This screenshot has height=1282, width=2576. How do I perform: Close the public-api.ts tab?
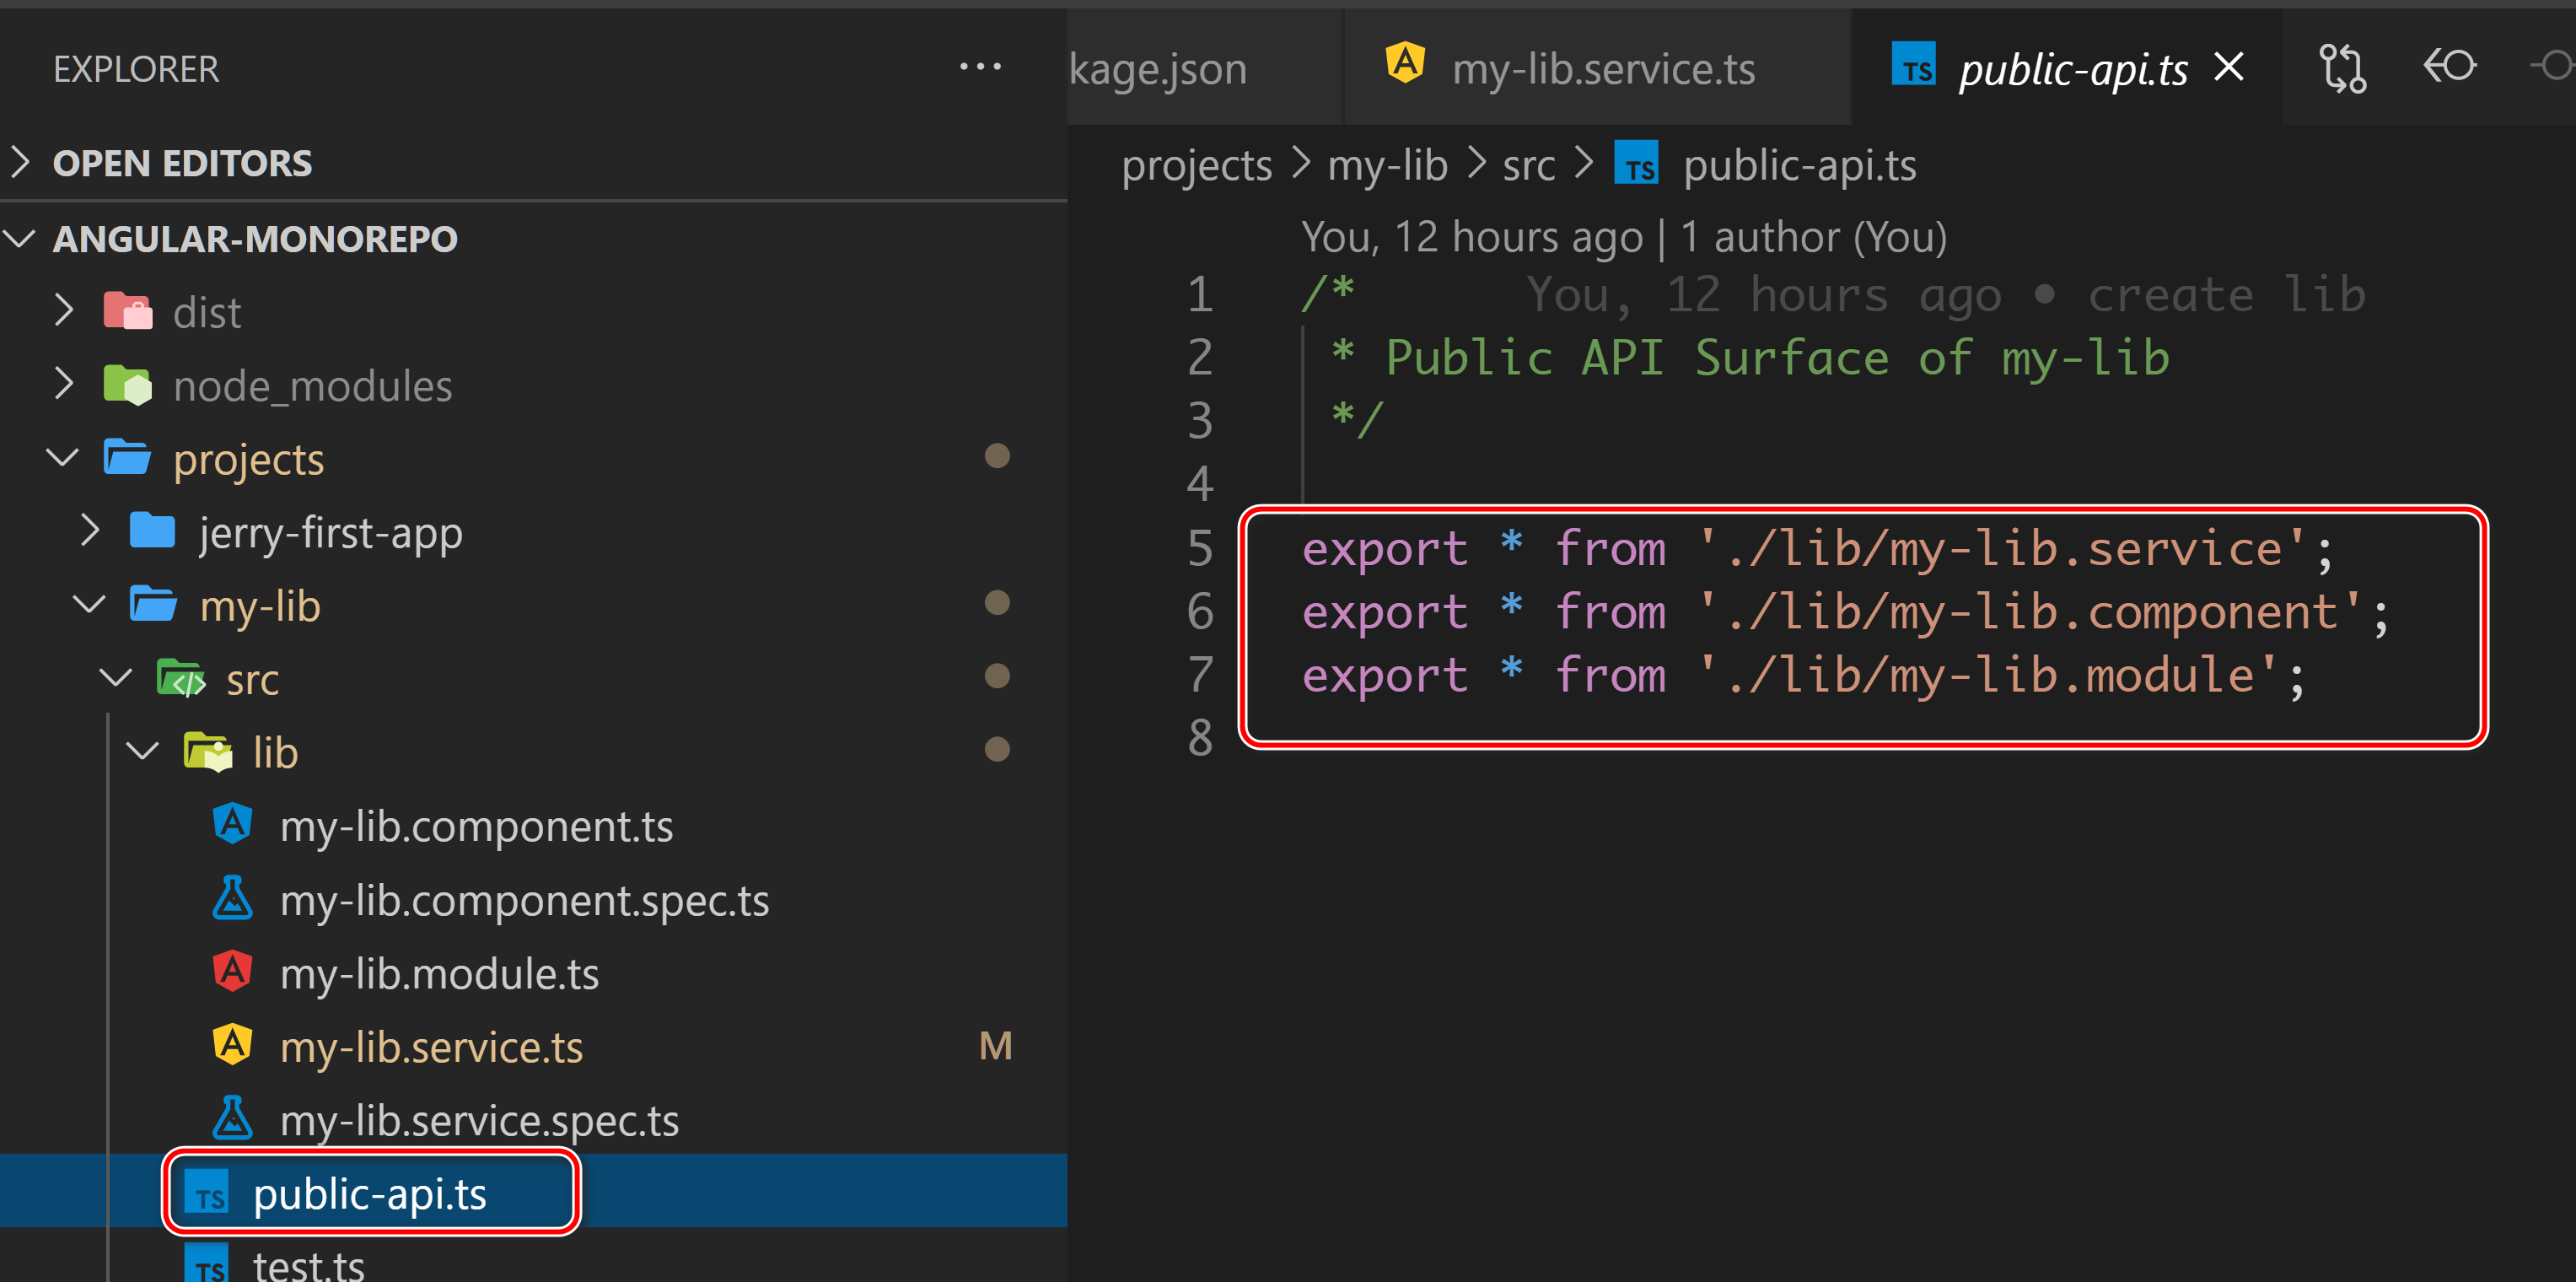pos(2229,68)
